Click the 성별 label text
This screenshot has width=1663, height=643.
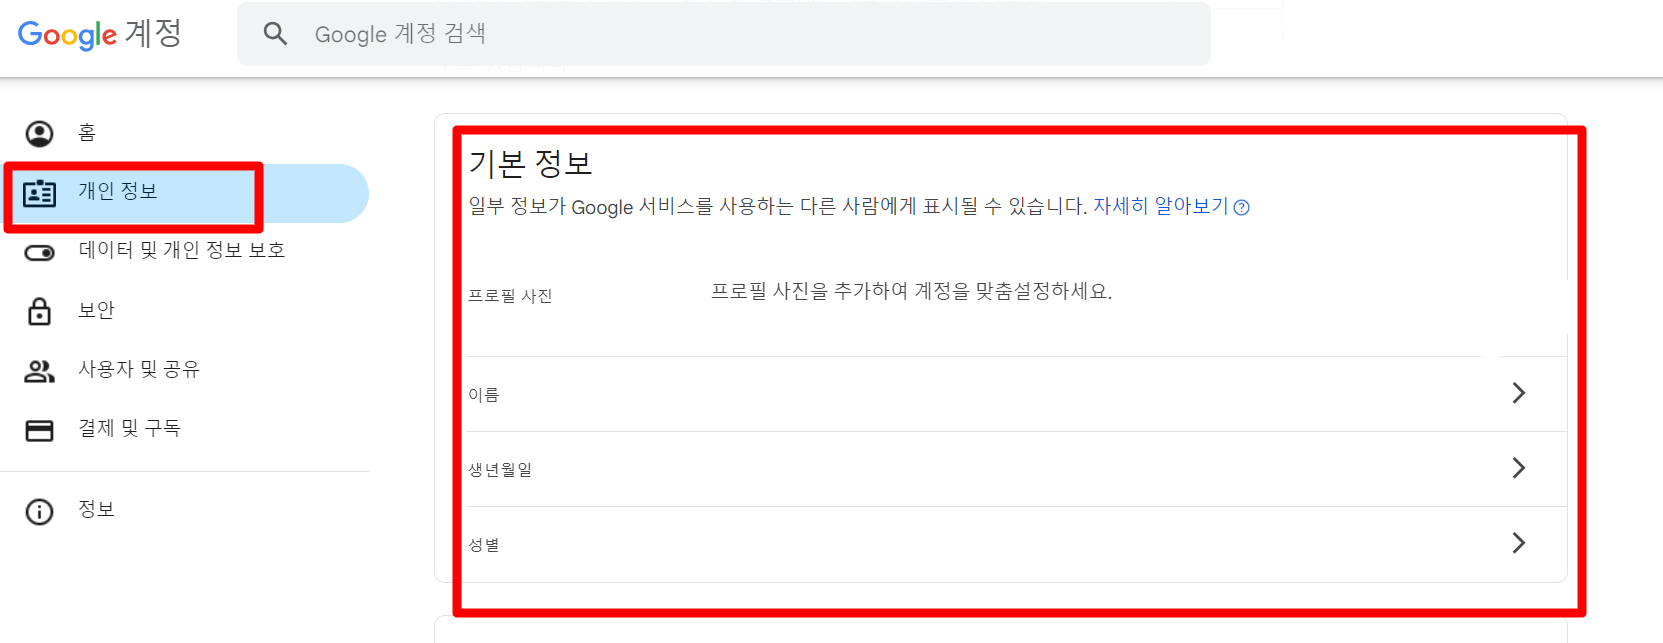pyautogui.click(x=484, y=545)
